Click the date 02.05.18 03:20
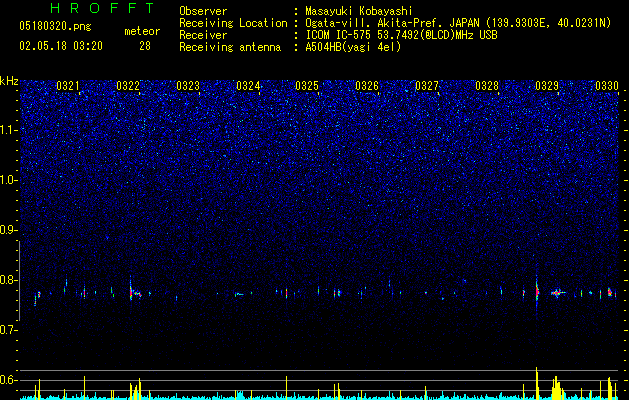This screenshot has width=629, height=400. (x=61, y=46)
